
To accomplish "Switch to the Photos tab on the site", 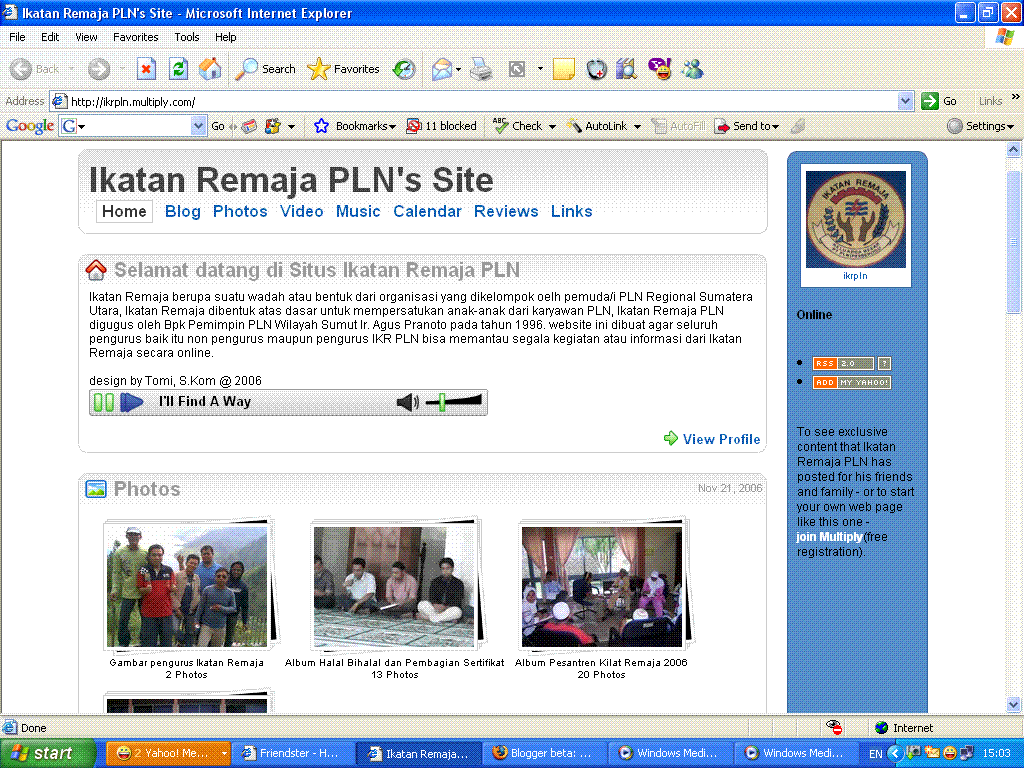I will 240,212.
